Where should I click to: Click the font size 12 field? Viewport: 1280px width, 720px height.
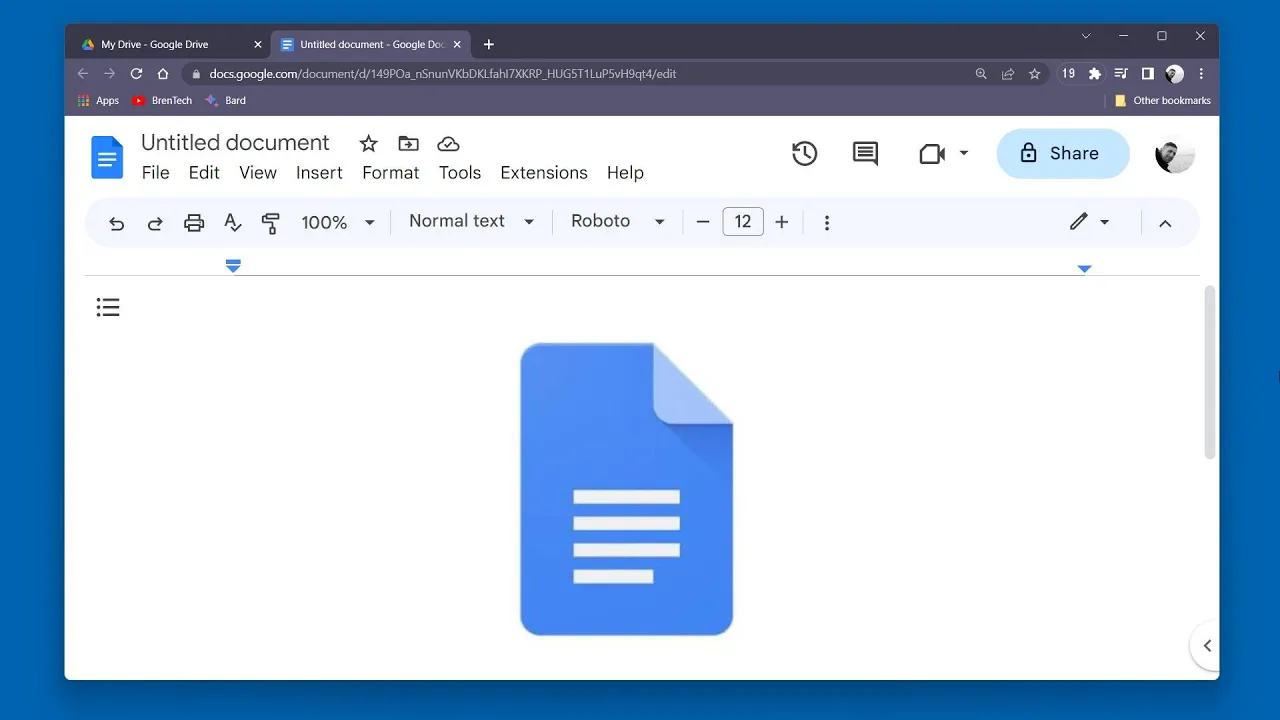tap(743, 222)
